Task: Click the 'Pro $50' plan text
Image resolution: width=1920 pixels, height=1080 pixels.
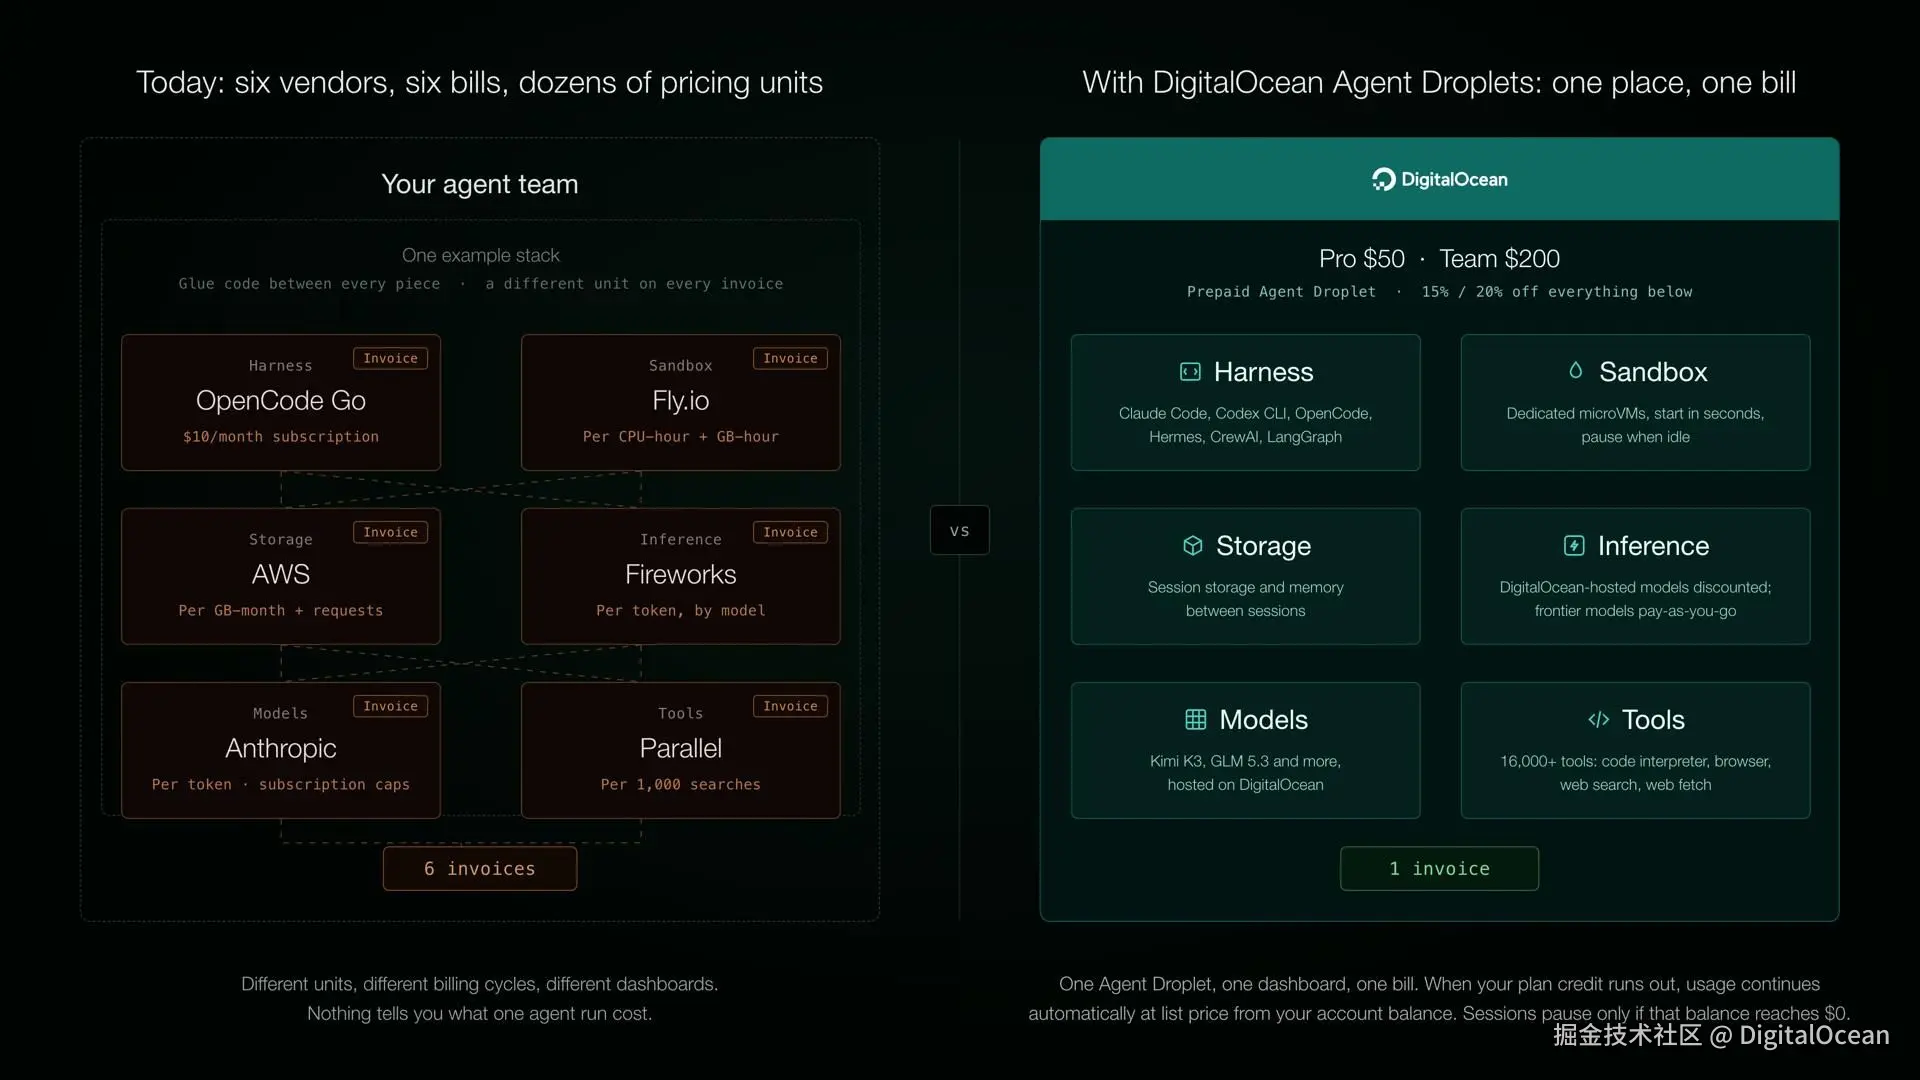Action: (1362, 259)
